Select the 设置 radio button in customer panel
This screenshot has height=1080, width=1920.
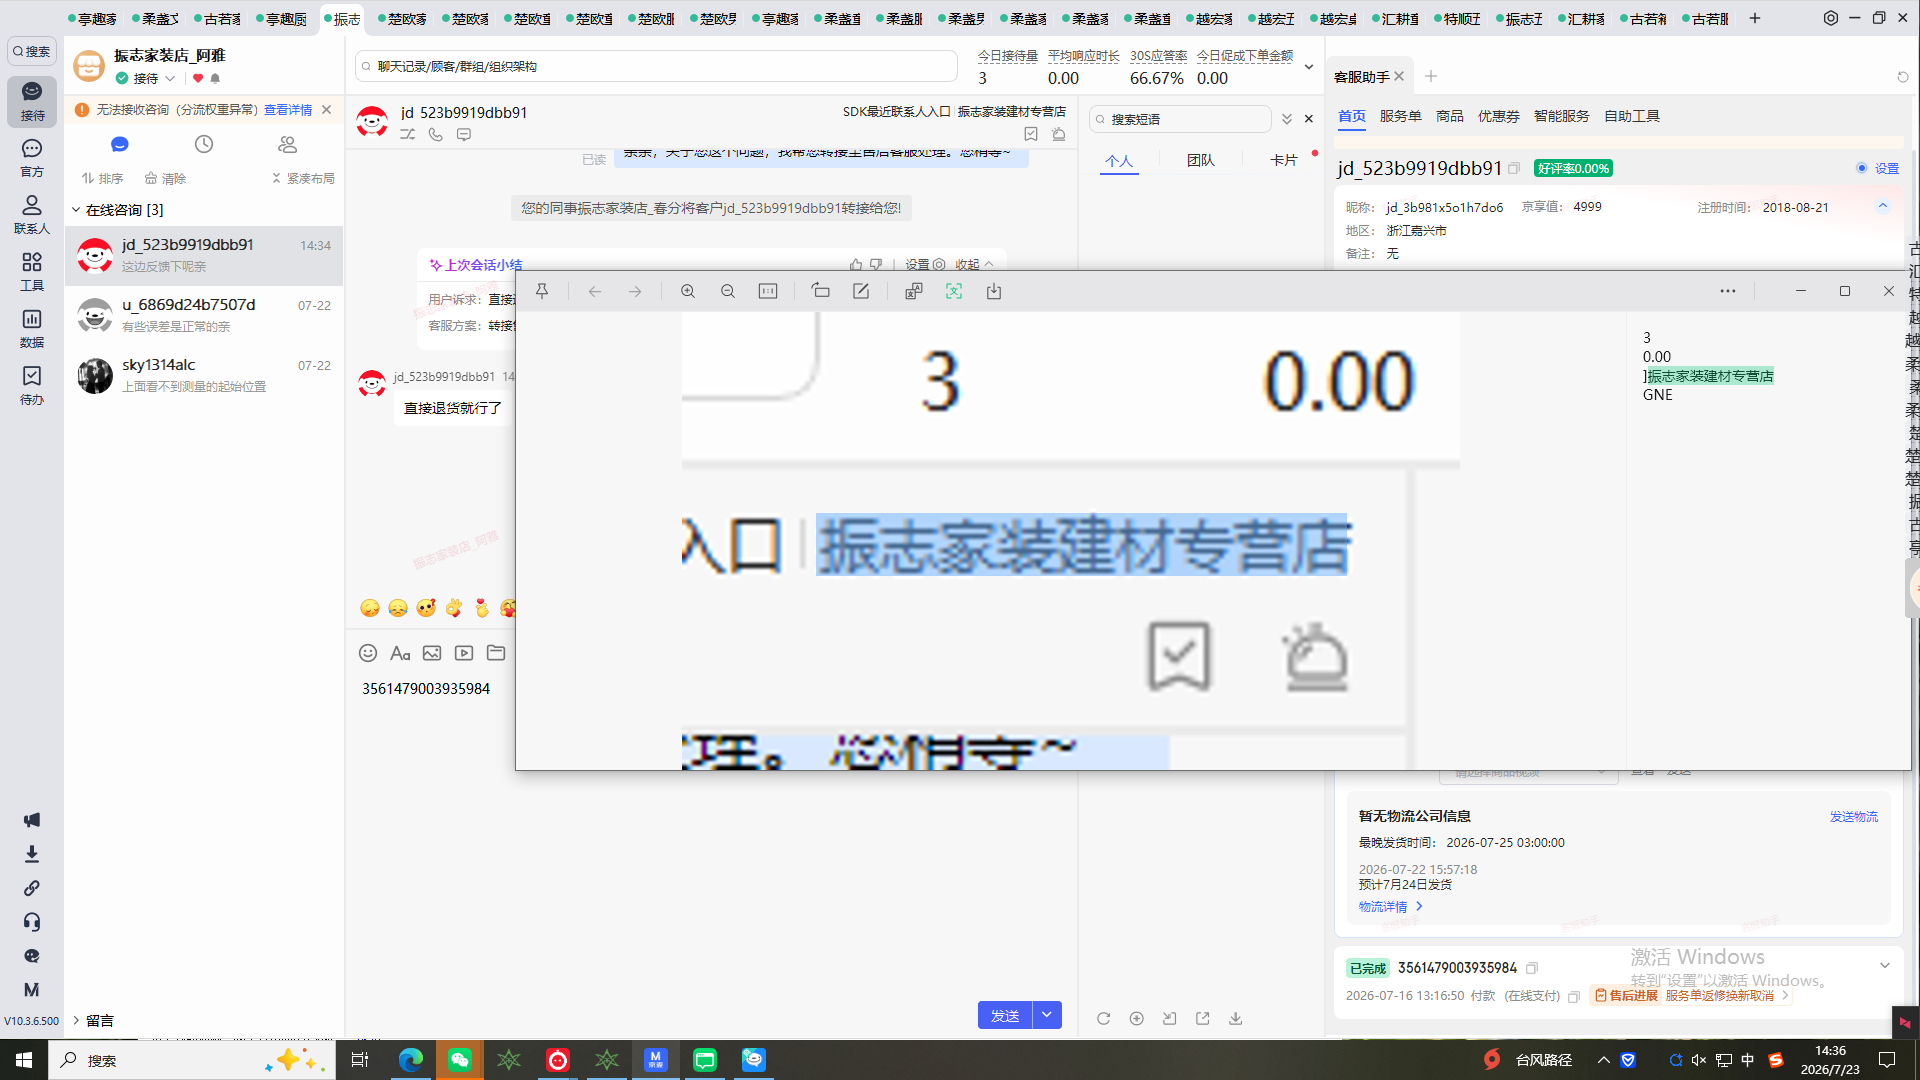click(1862, 168)
